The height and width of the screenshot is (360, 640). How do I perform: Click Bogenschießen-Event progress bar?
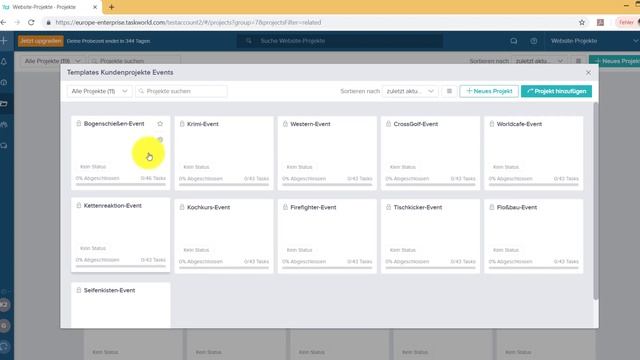tap(120, 184)
